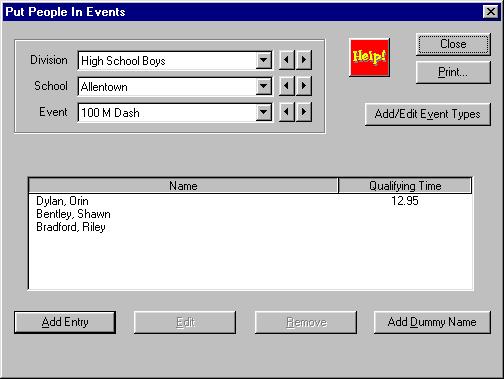Click the Add Dummy Name button
The height and width of the screenshot is (379, 504).
432,322
